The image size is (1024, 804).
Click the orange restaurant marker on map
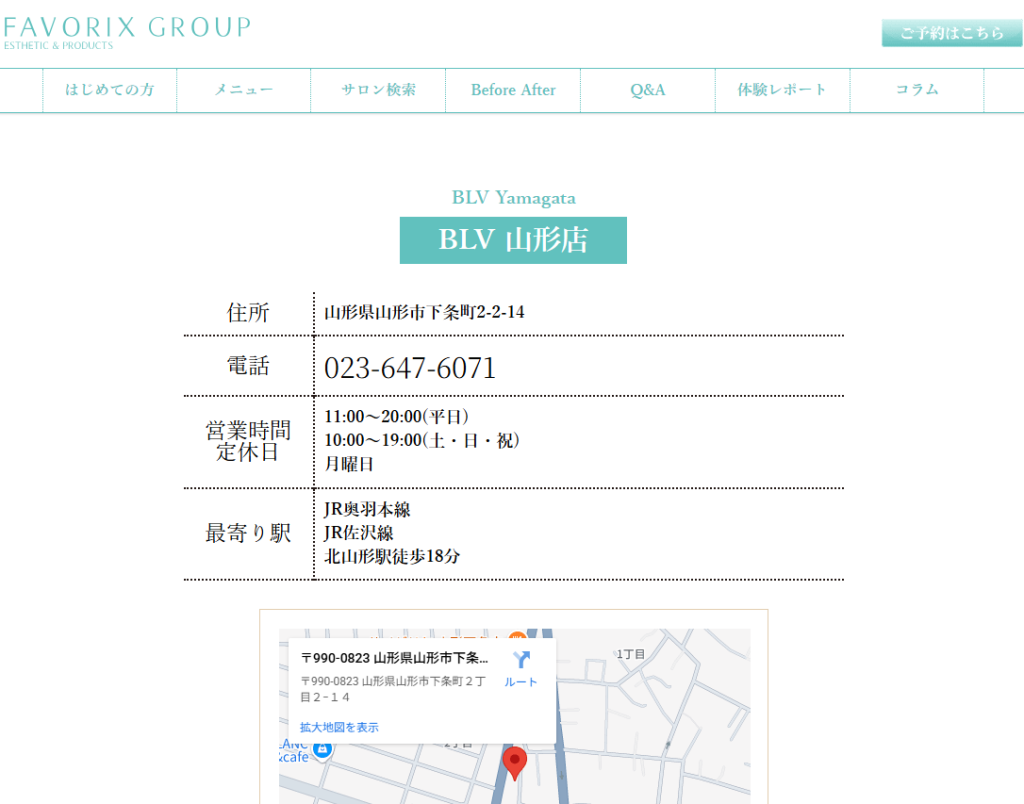[517, 635]
